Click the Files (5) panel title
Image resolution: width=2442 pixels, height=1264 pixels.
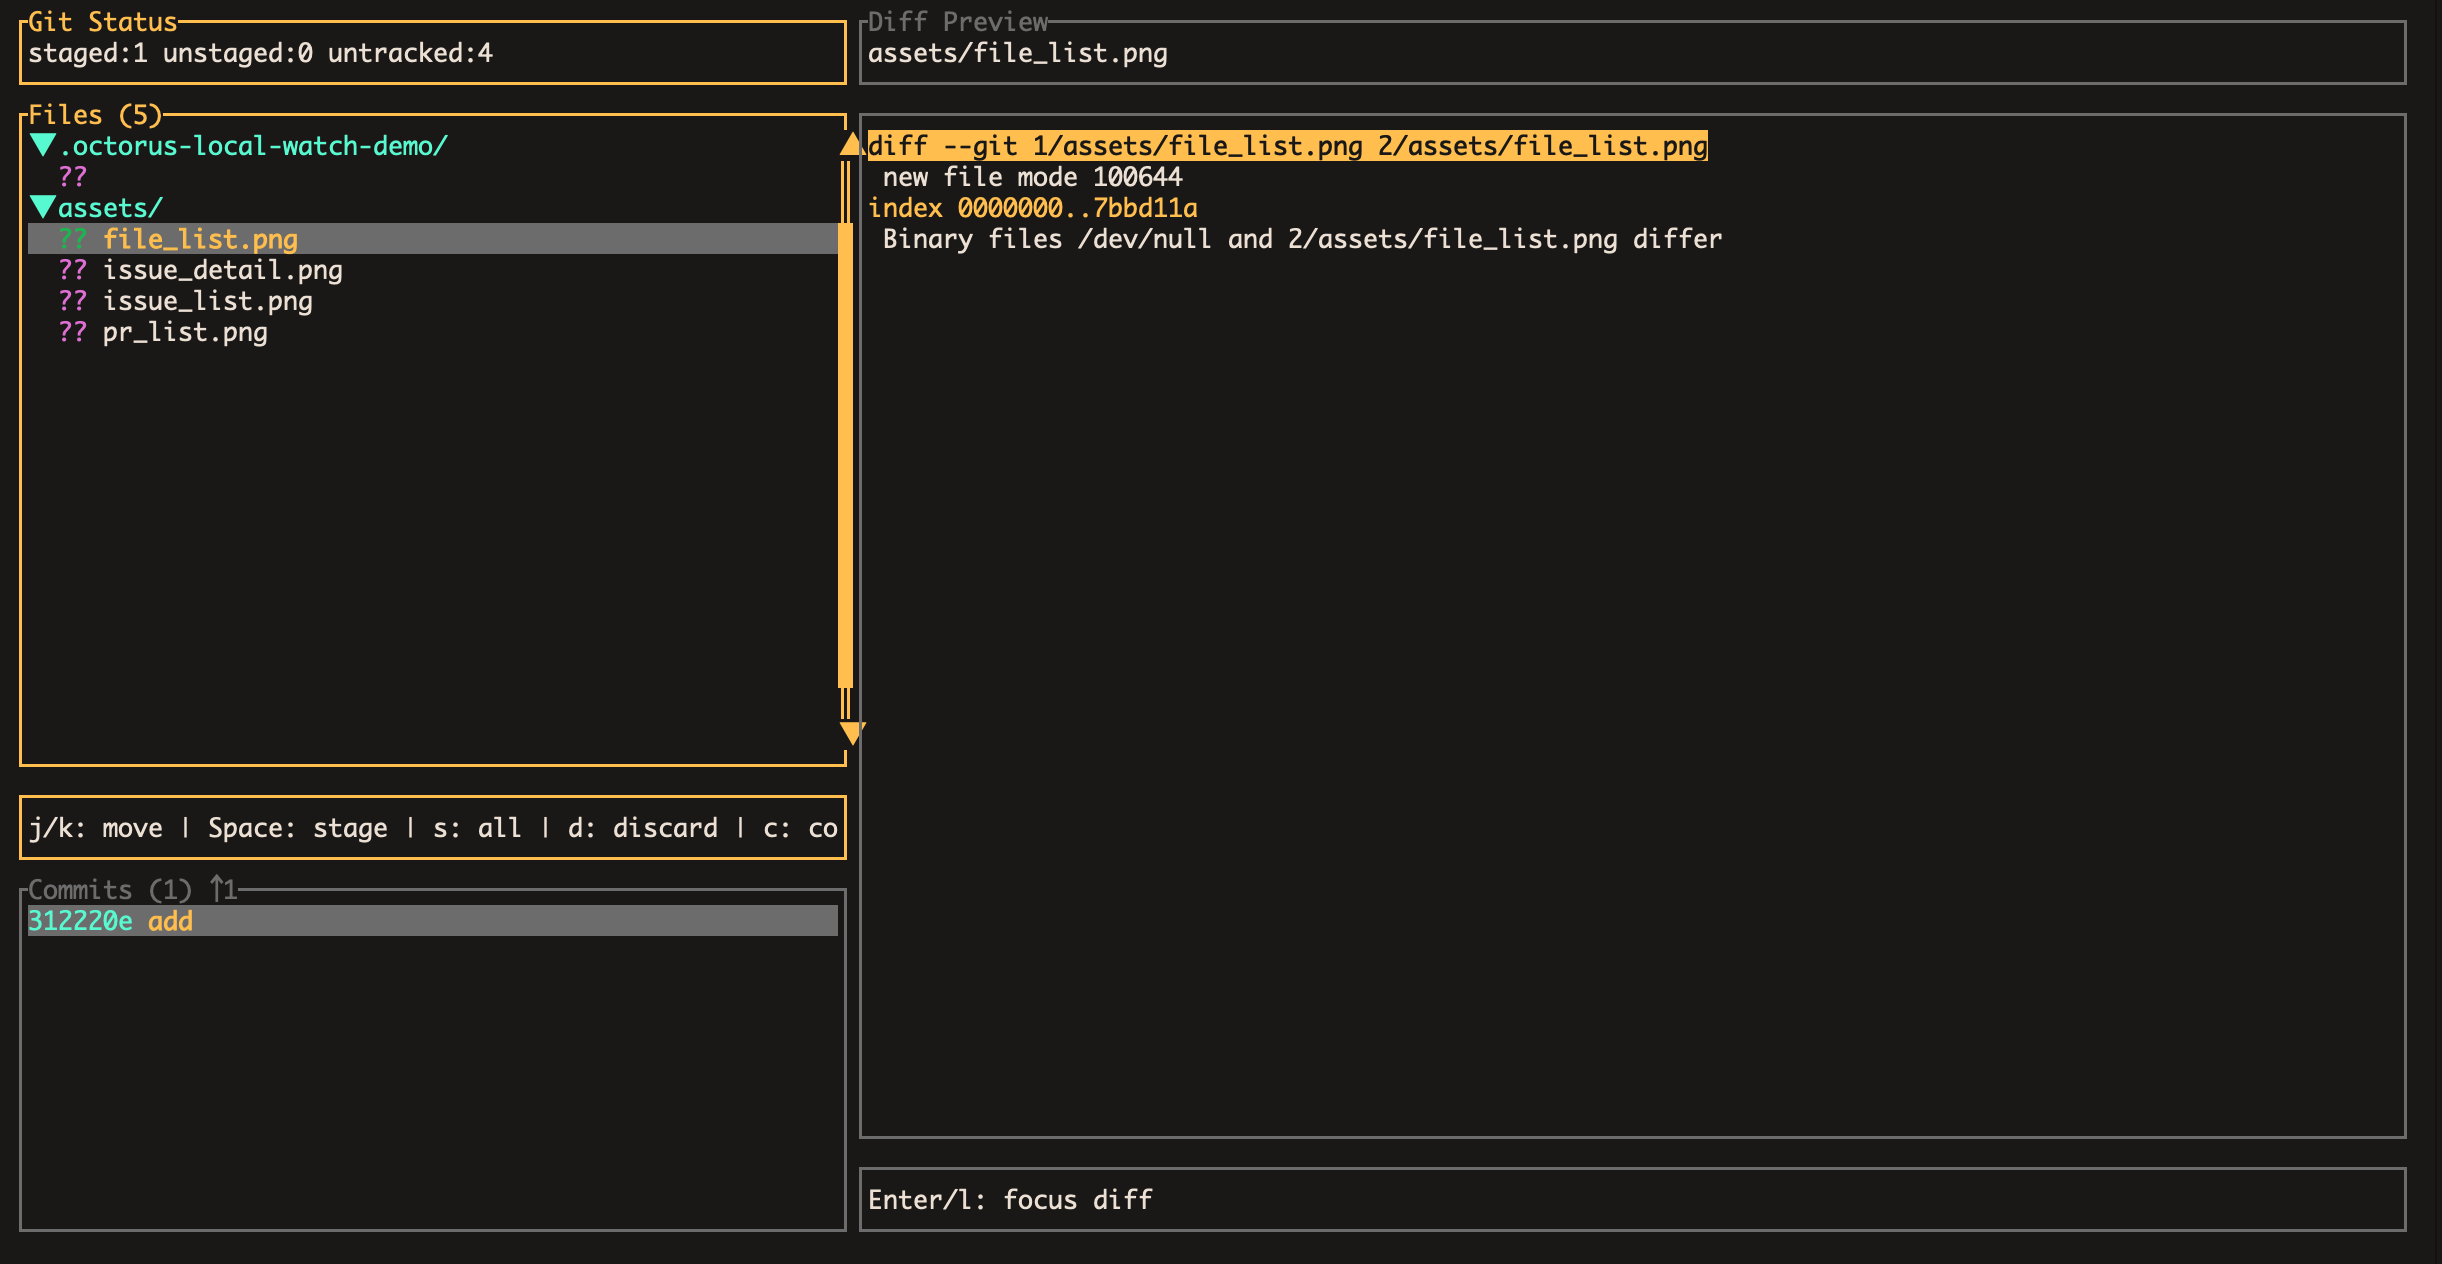[95, 115]
